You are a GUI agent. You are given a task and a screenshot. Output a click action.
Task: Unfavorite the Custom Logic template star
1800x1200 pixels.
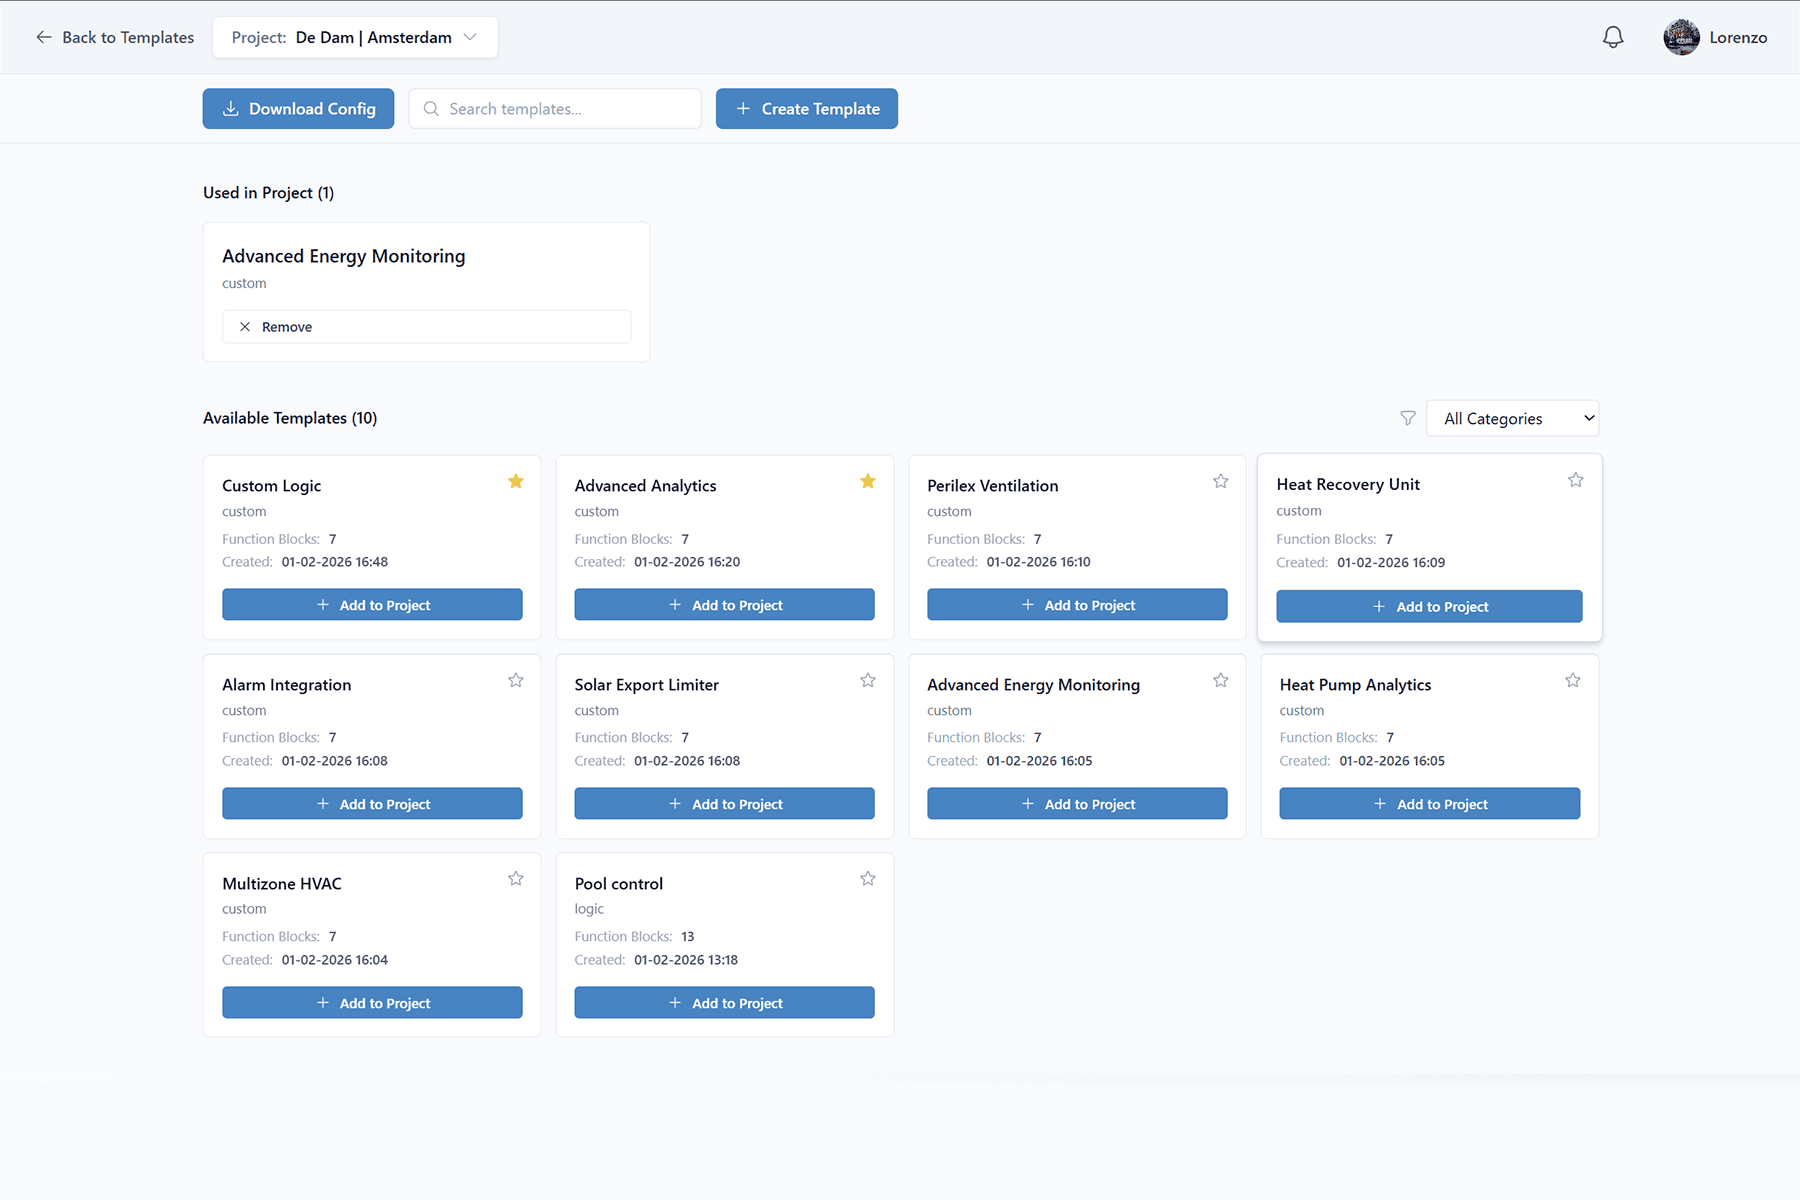pos(516,481)
